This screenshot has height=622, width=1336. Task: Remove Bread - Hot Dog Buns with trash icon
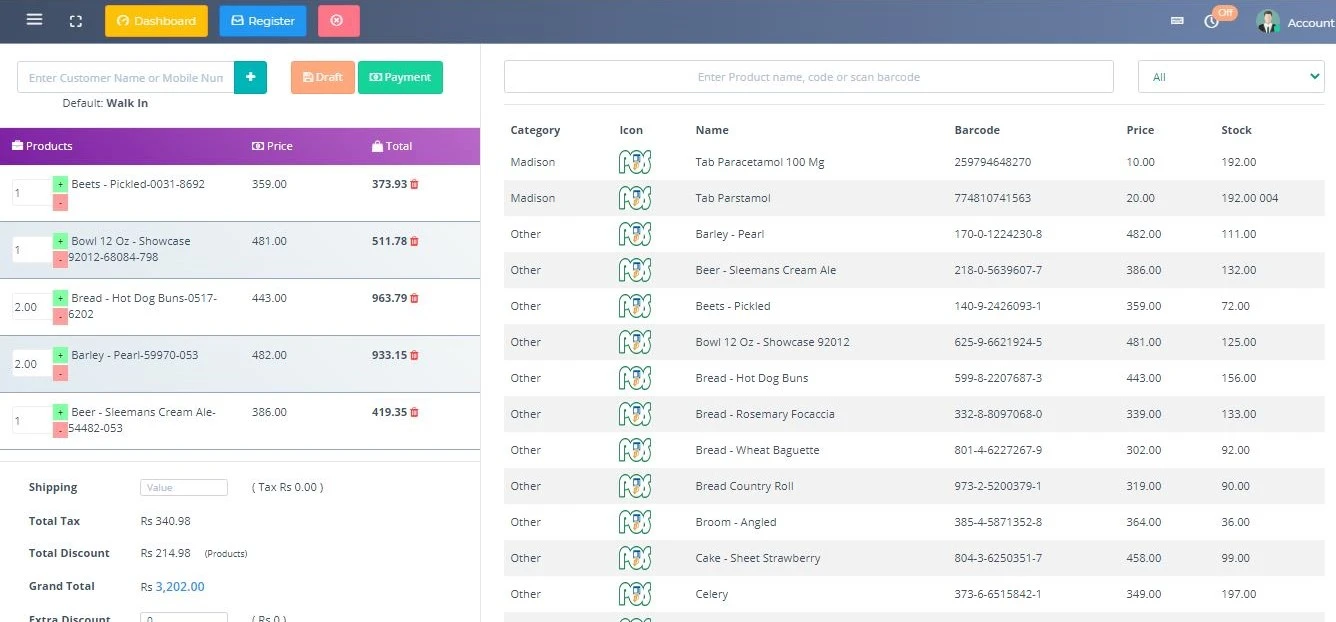(415, 298)
